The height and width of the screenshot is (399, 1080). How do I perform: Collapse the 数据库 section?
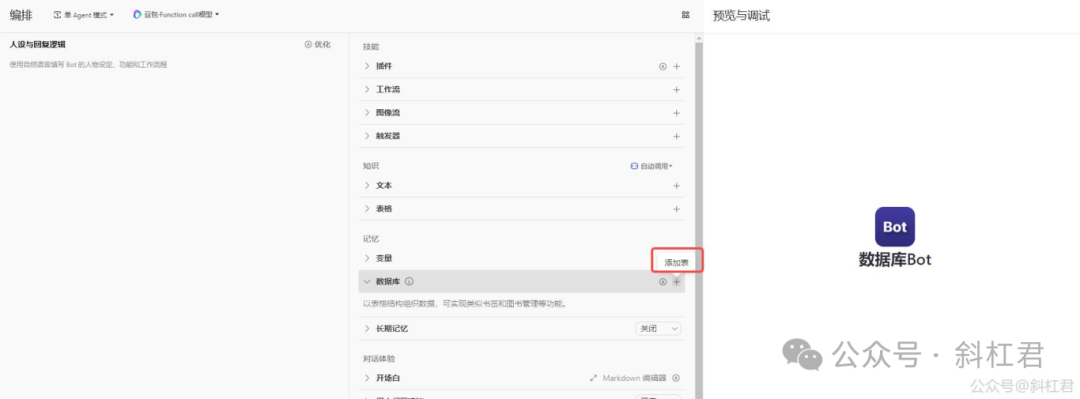point(367,281)
